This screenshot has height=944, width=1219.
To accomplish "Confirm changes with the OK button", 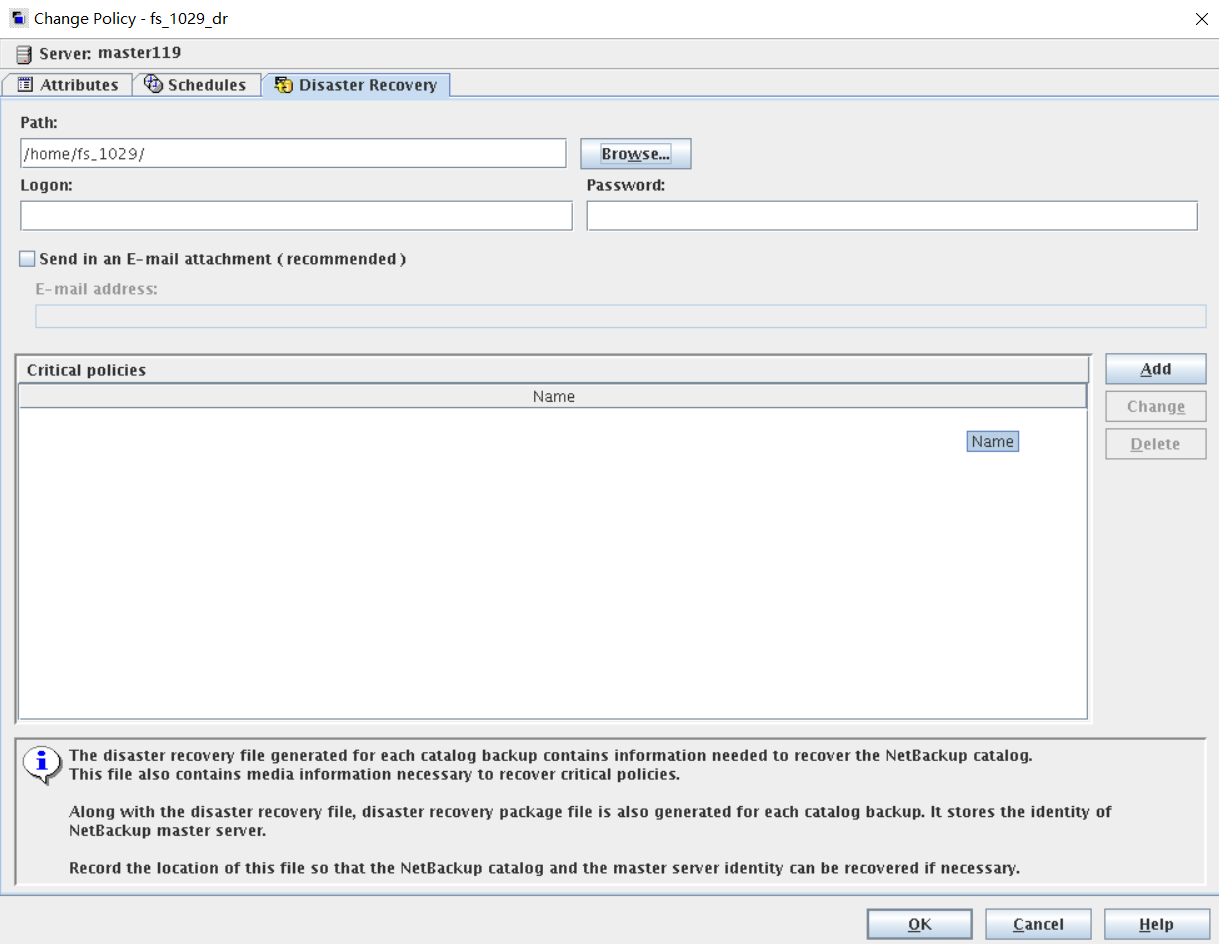I will click(919, 924).
